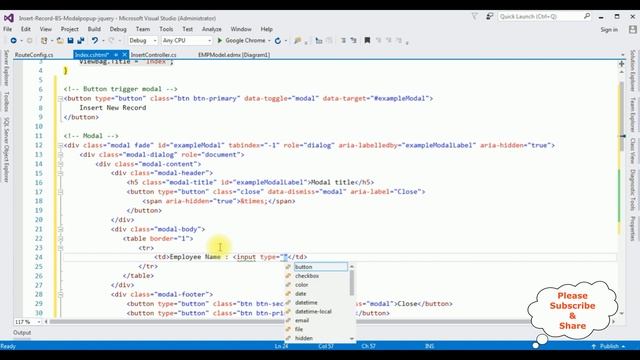This screenshot has height=360, width=640.
Task: Open the Tools menu
Action: [x=166, y=29]
